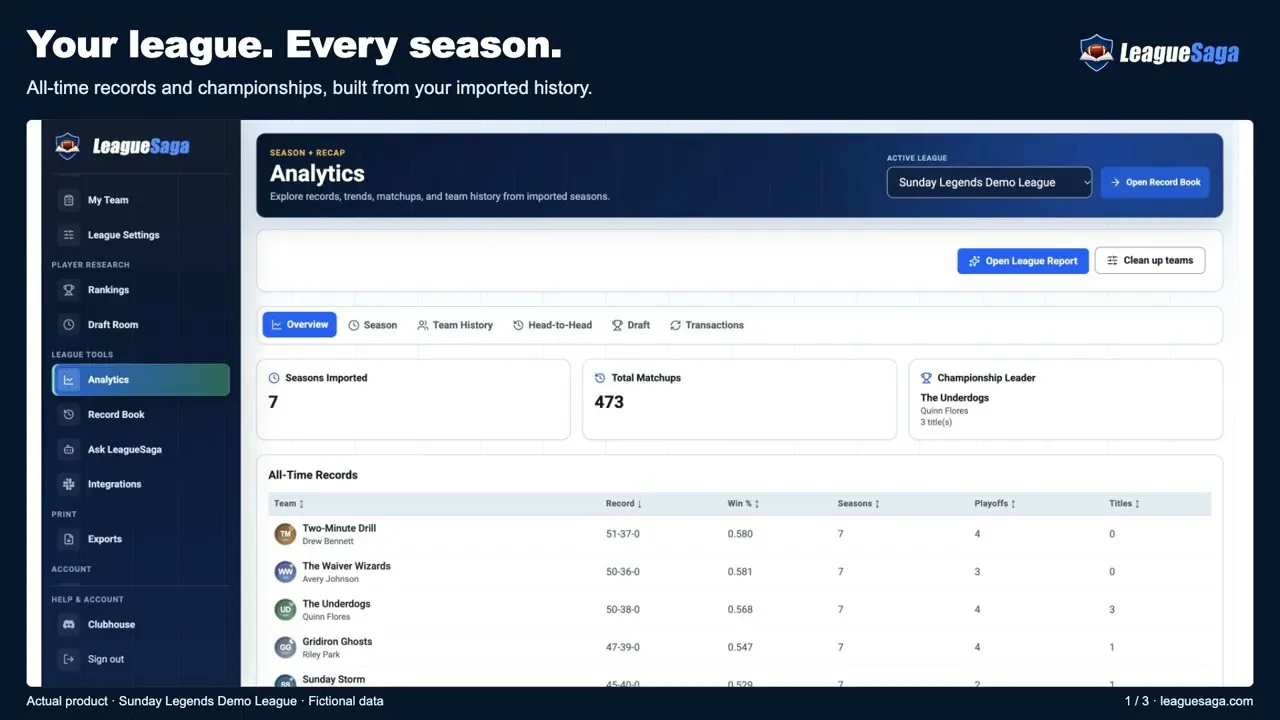Click Open Record Book button
The height and width of the screenshot is (720, 1280).
[x=1155, y=182]
